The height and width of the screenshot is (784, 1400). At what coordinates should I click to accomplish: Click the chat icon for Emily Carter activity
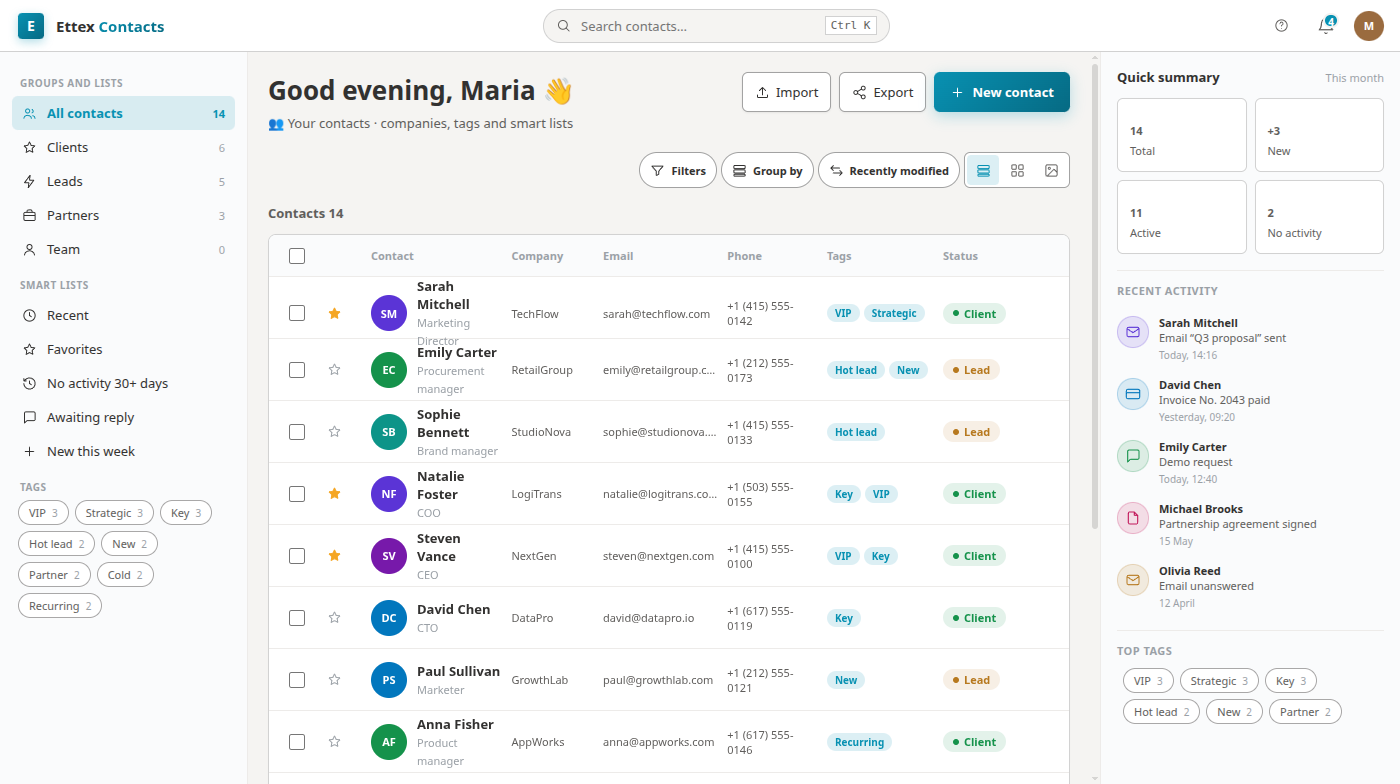1133,456
